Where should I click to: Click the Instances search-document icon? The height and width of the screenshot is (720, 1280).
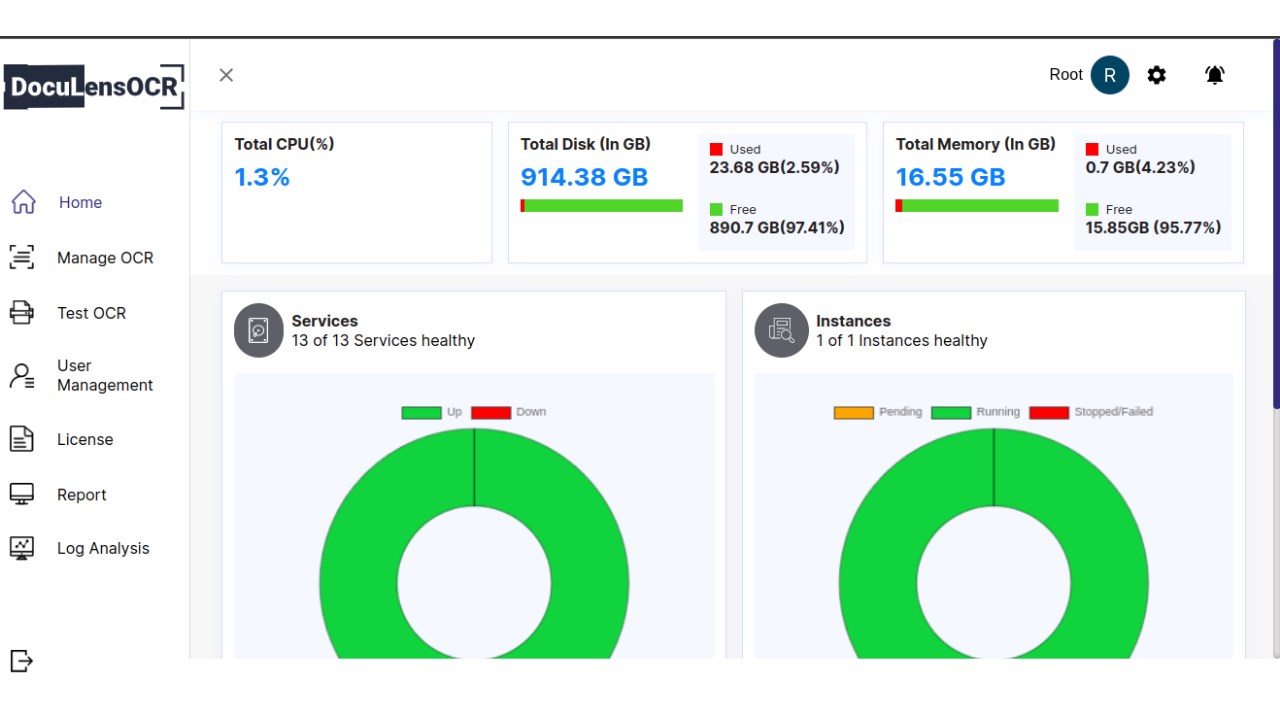pyautogui.click(x=781, y=330)
